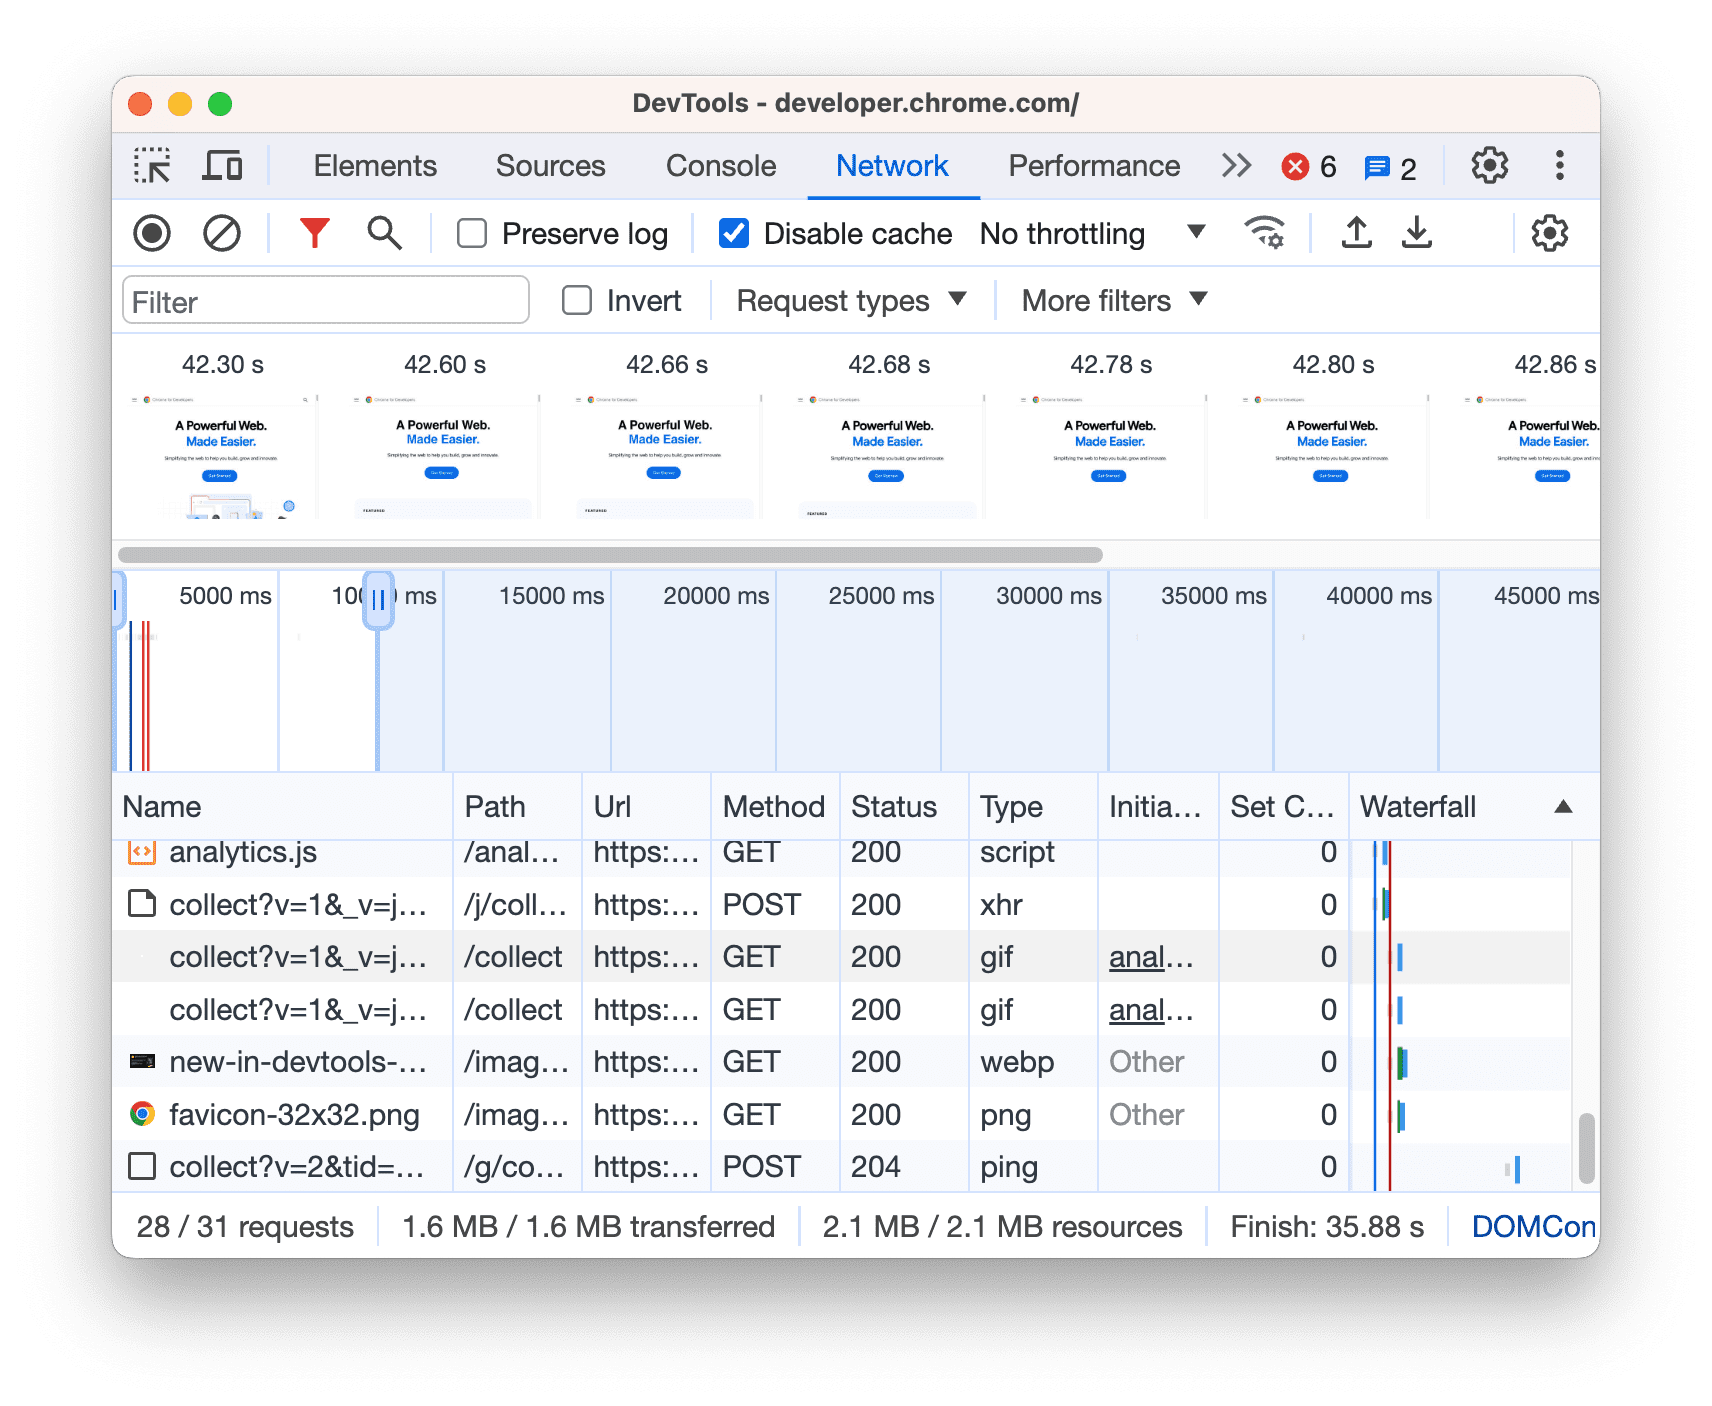This screenshot has width=1712, height=1406.
Task: Select the inspect element tool
Action: click(152, 165)
